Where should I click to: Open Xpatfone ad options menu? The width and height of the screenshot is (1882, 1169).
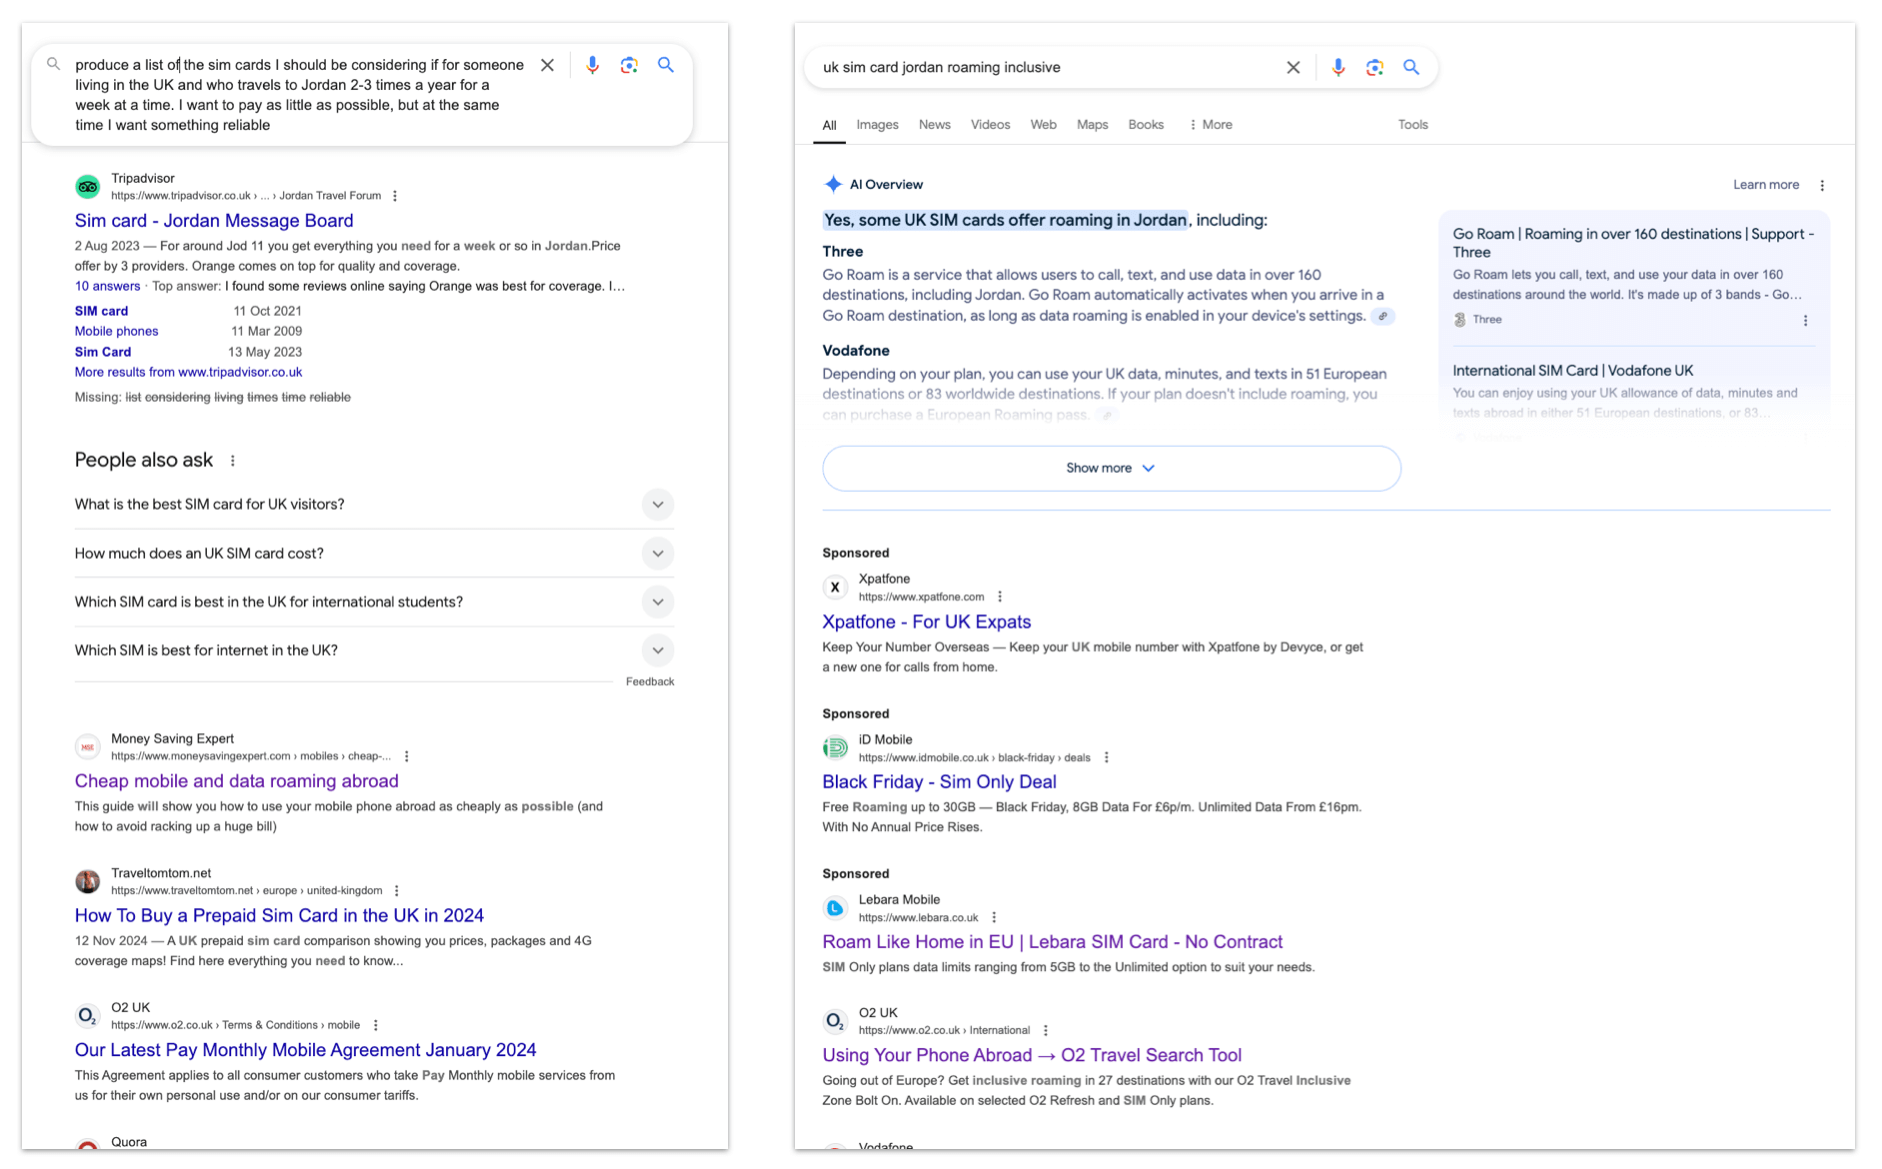[1000, 597]
